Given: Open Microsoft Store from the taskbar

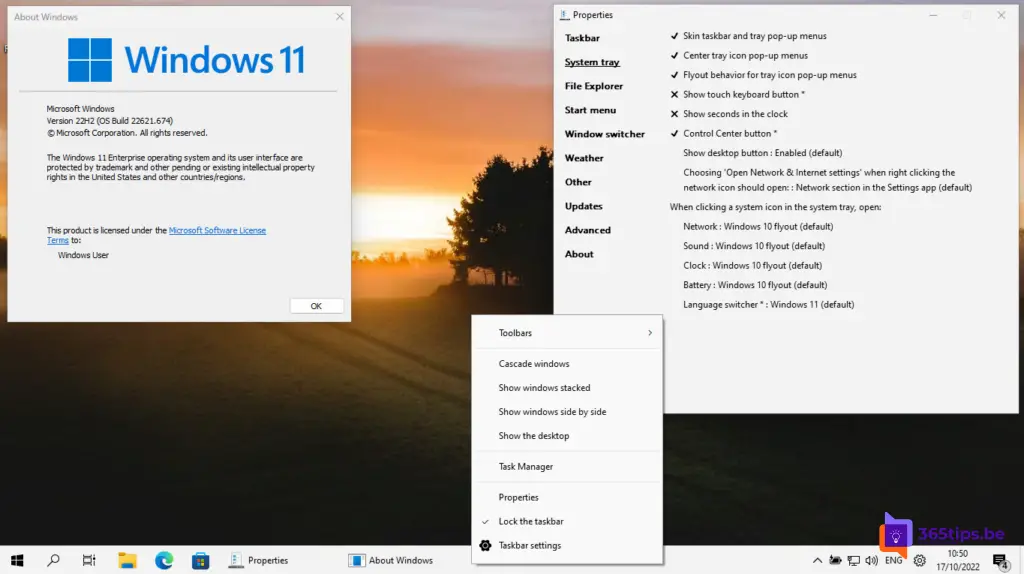Looking at the screenshot, I should coord(200,560).
